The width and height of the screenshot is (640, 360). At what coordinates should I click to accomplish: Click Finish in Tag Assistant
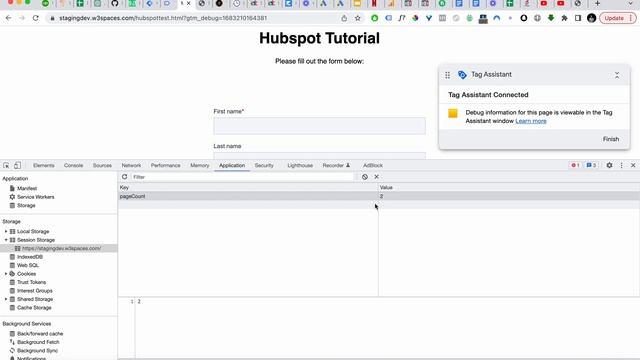(611, 139)
